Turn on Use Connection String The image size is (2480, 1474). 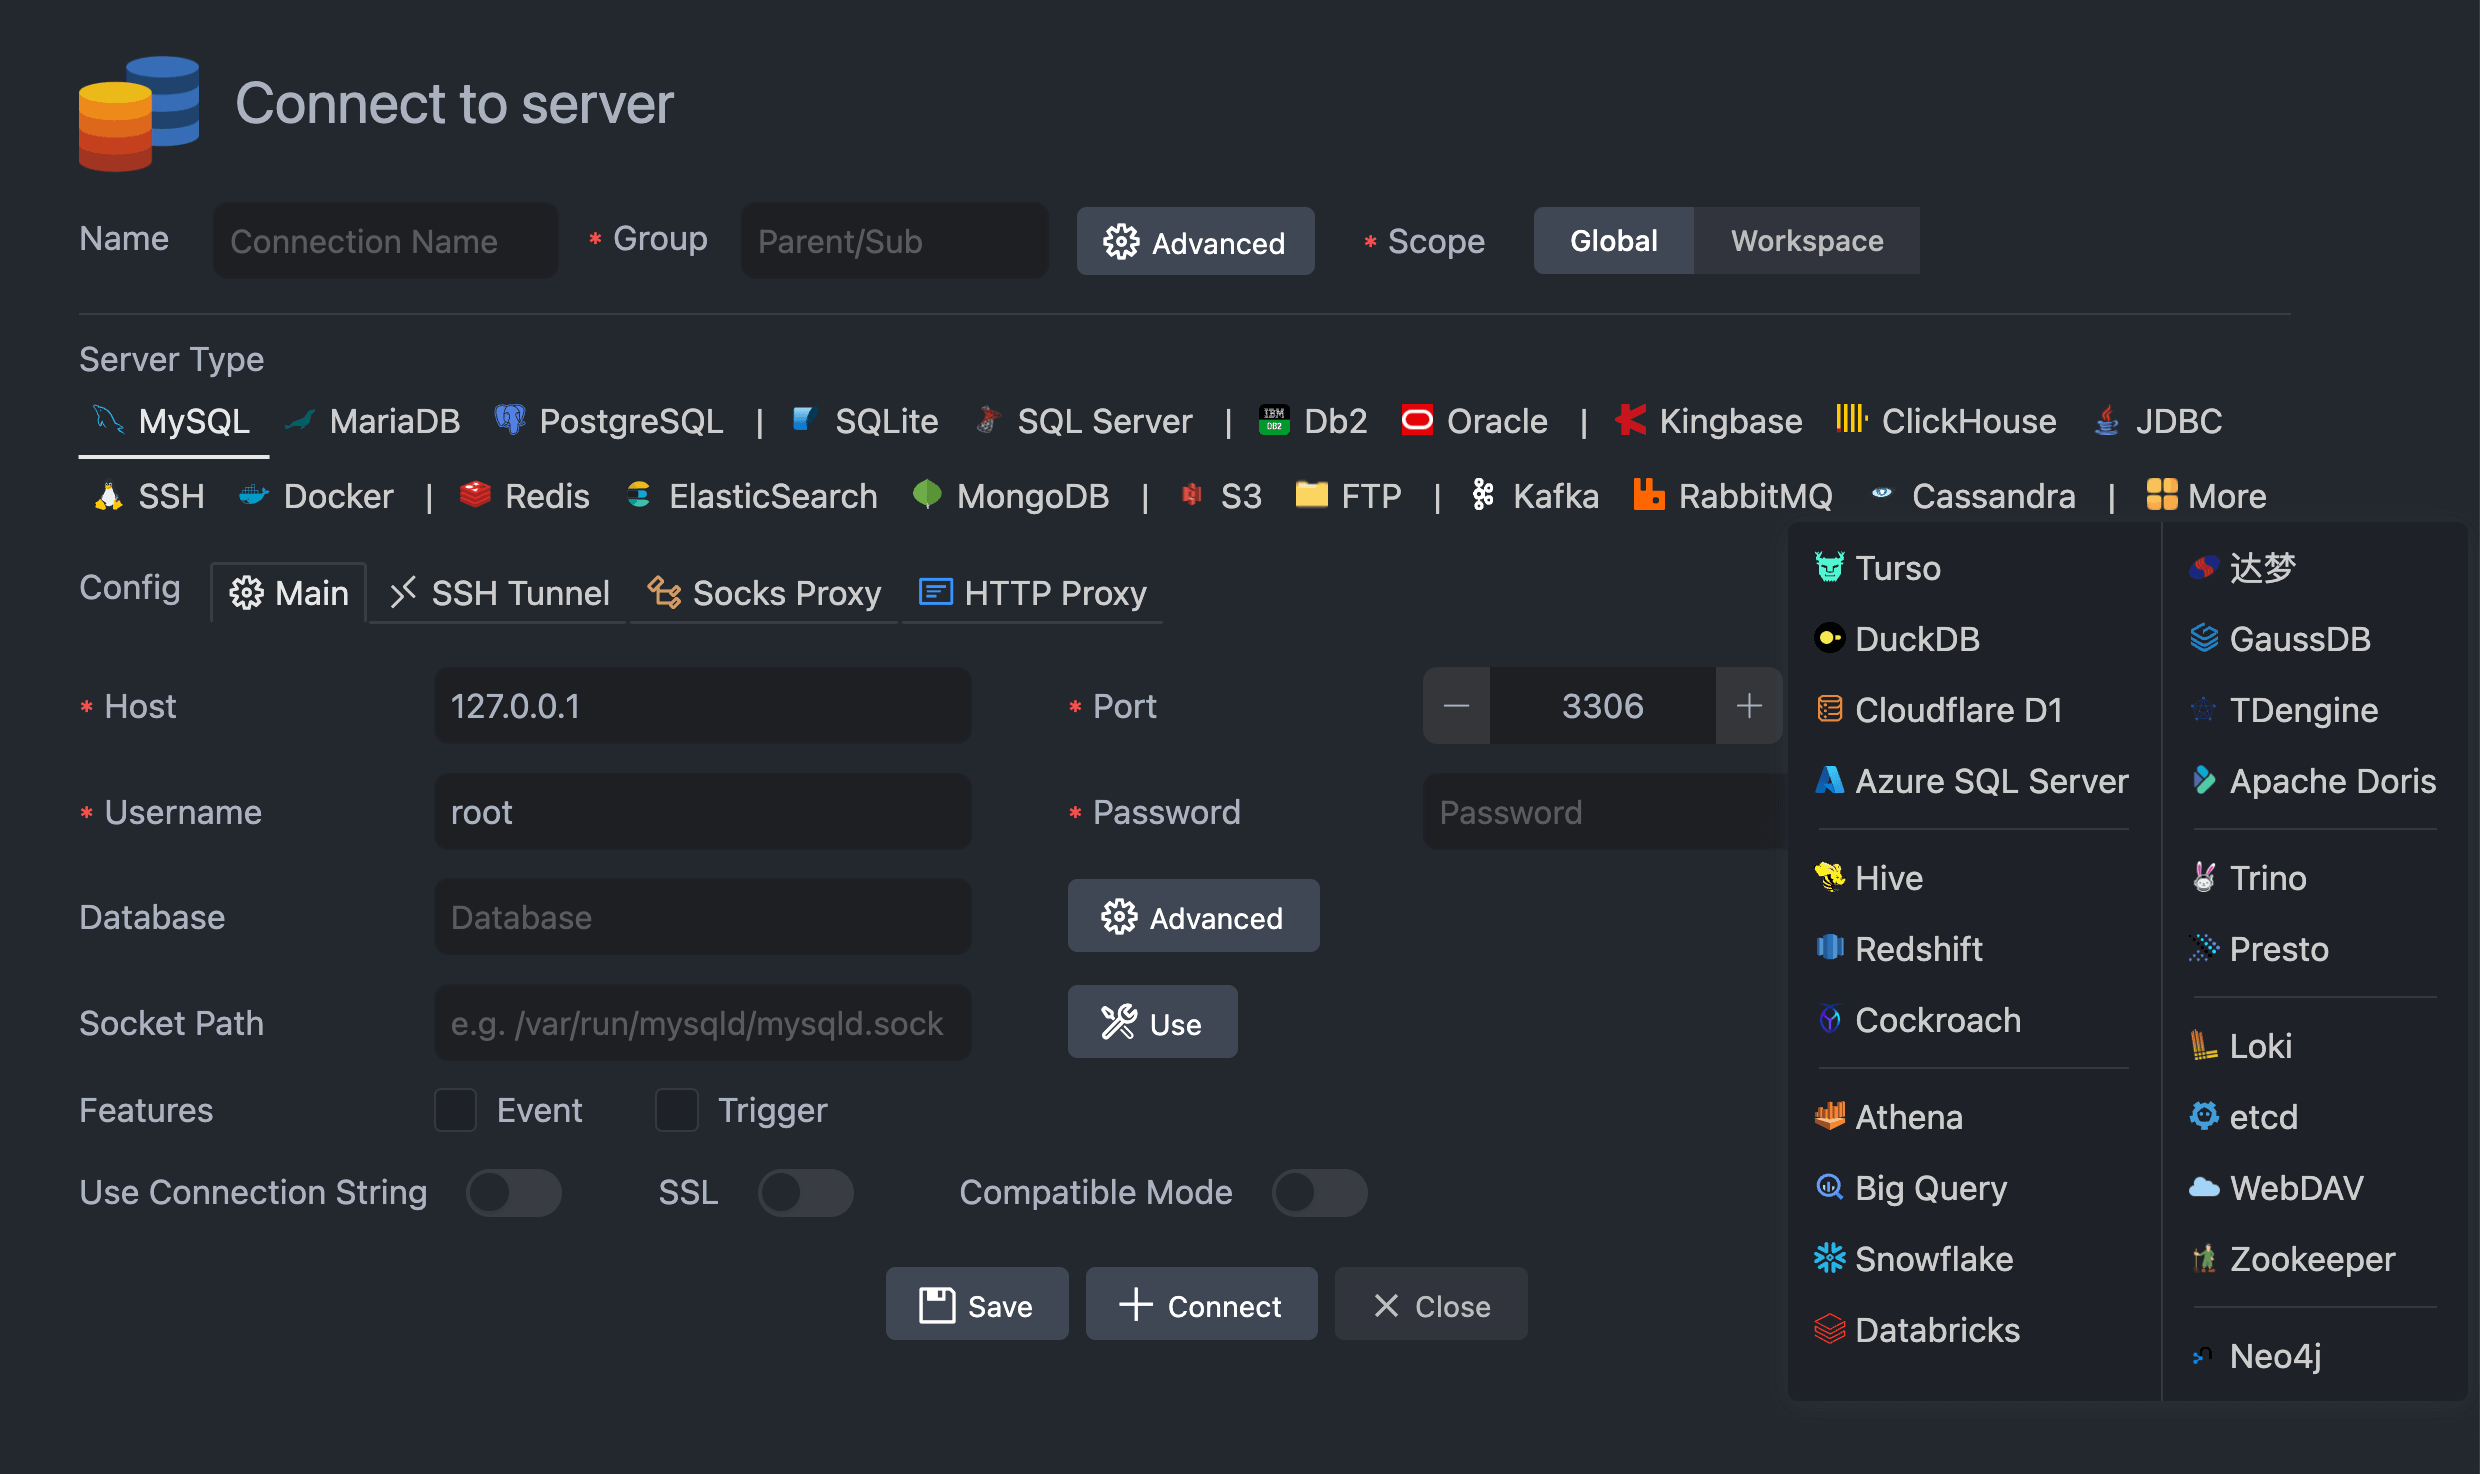tap(513, 1192)
